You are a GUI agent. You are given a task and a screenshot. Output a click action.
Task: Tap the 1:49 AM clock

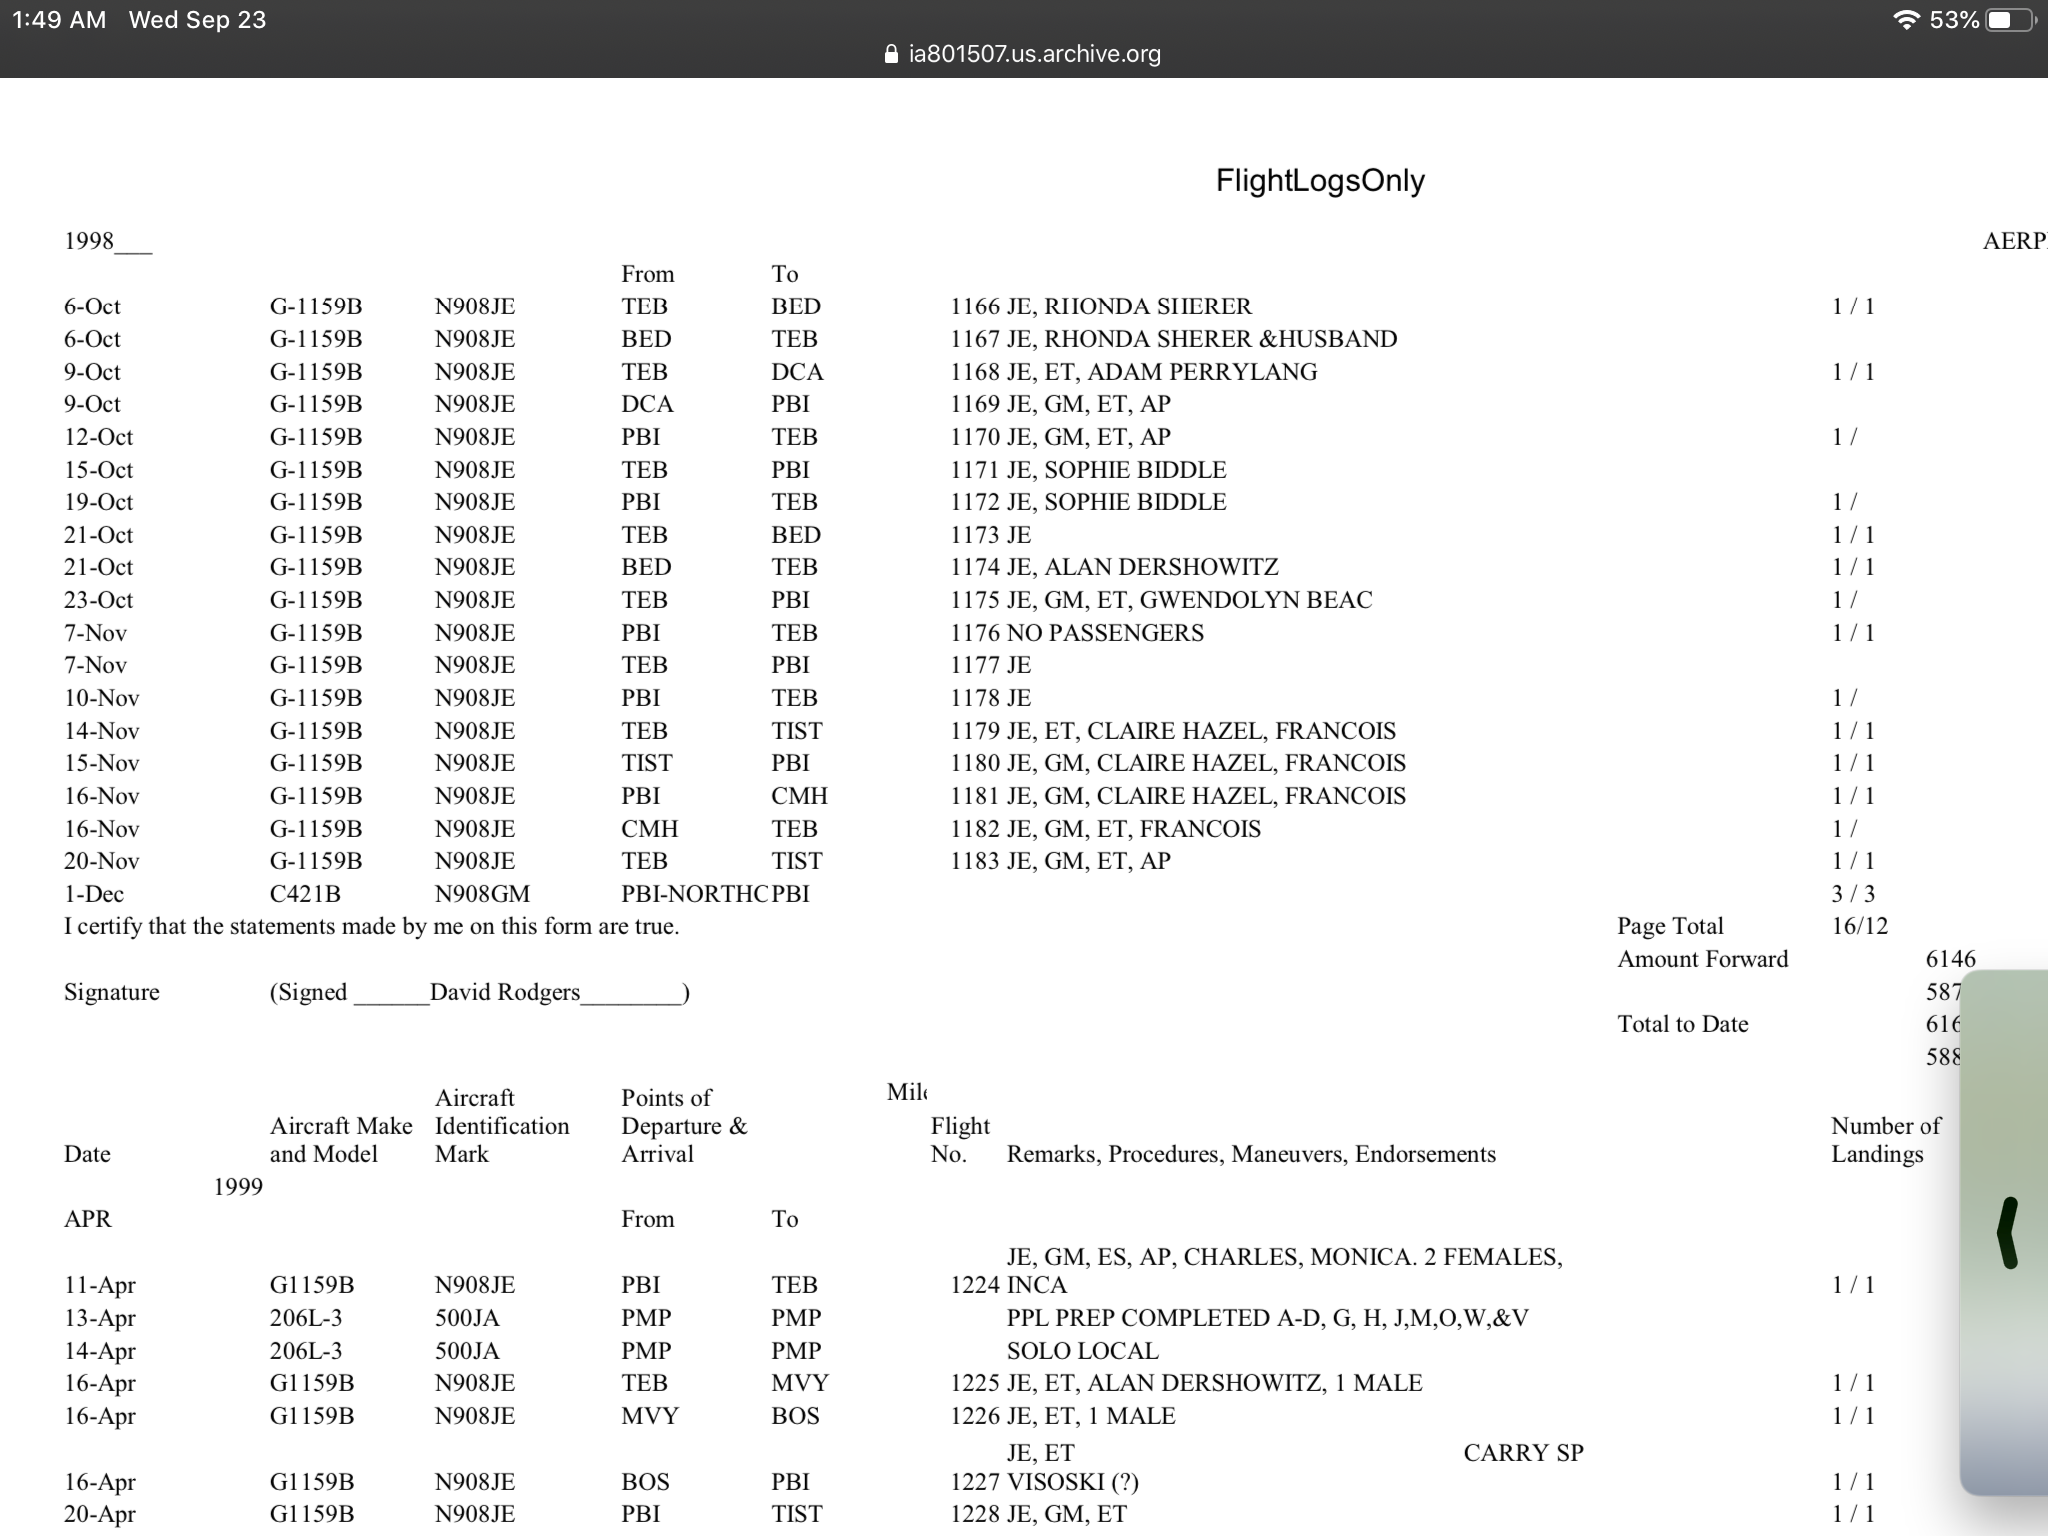59,20
